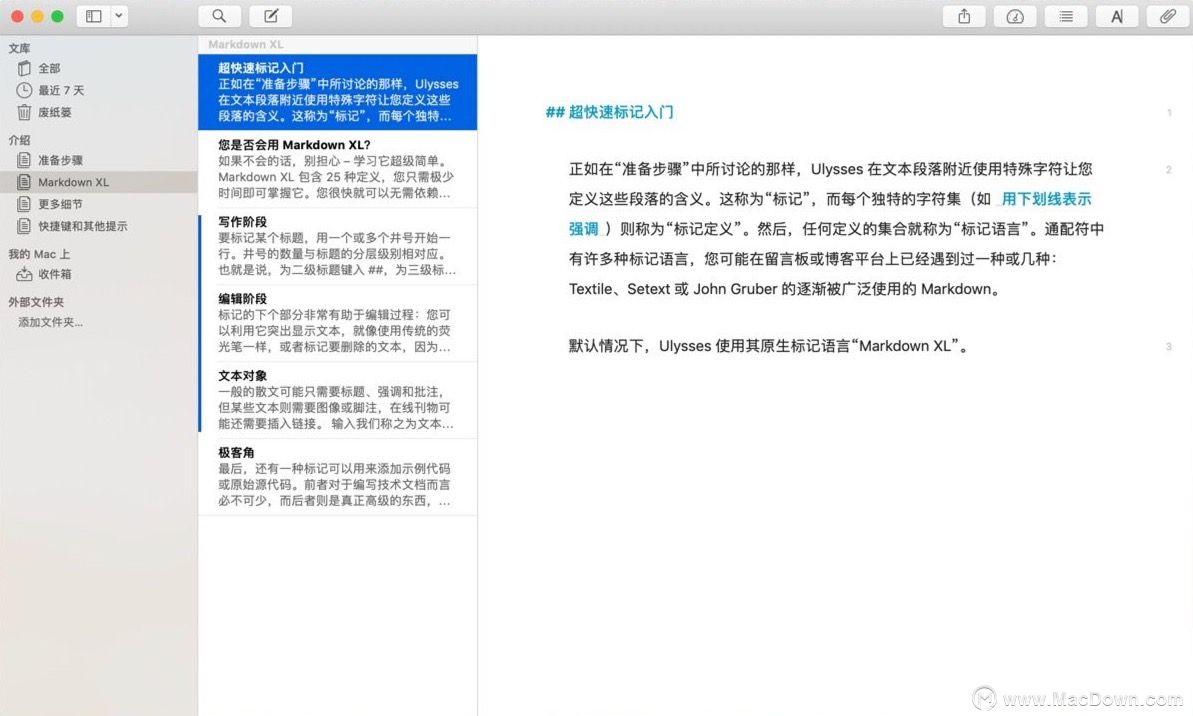Click the paragraph starting 正如在“准备步骤”
This screenshot has height=716, width=1193.
(837, 229)
